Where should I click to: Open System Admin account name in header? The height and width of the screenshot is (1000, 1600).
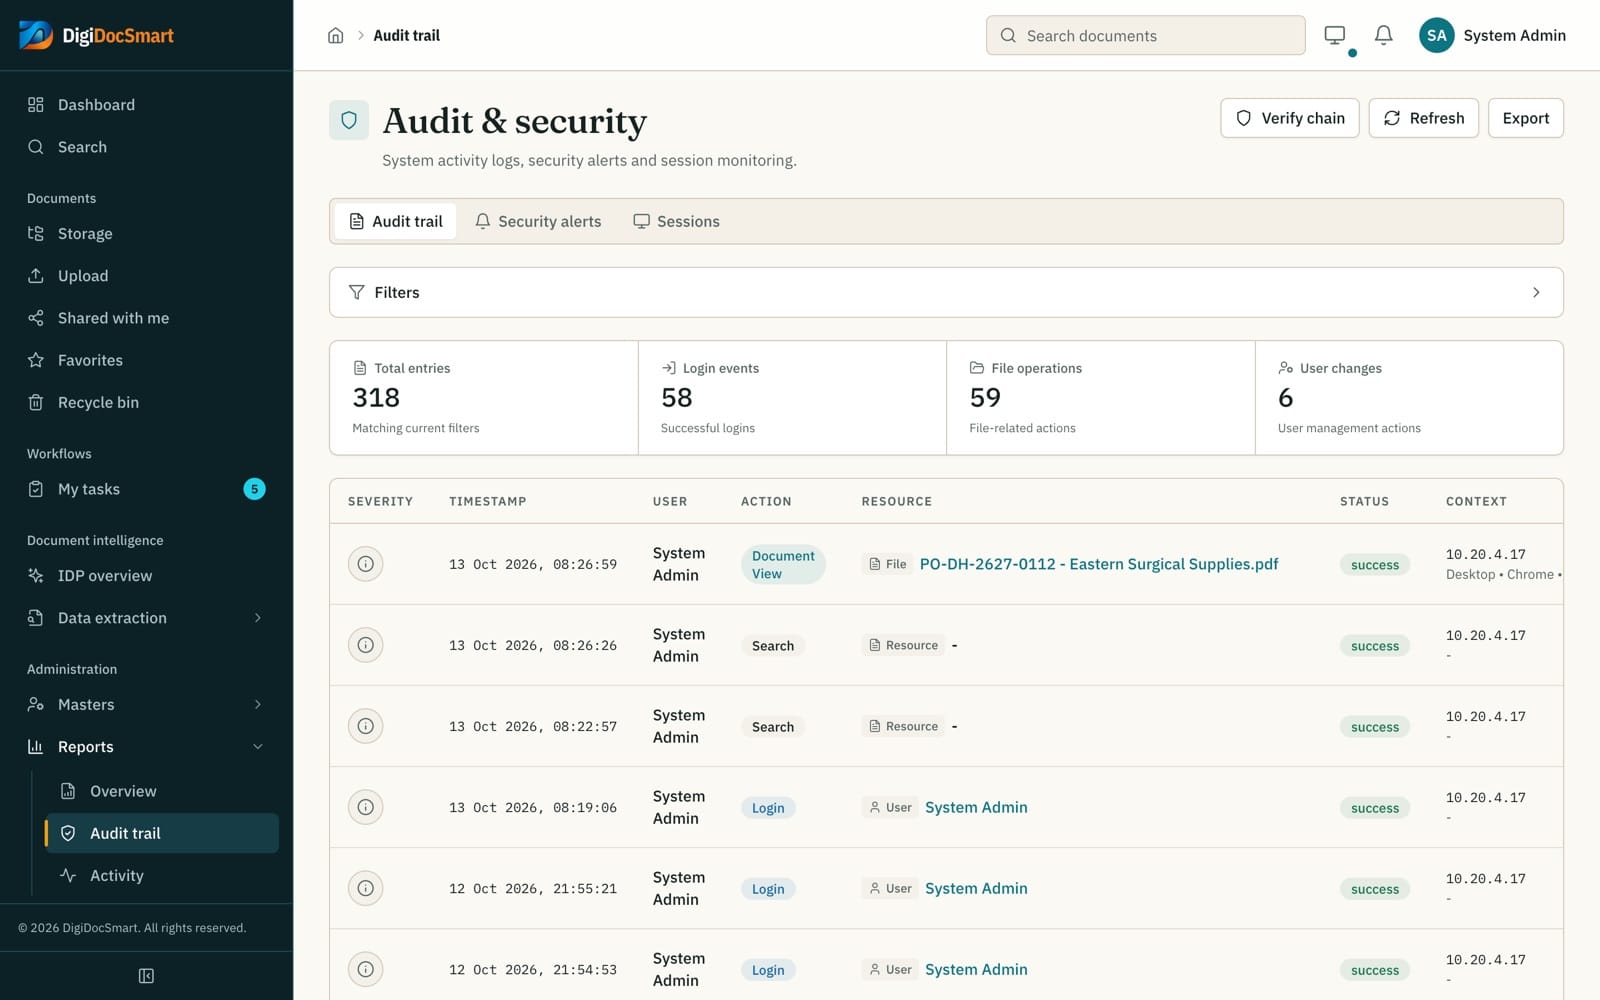point(1514,35)
